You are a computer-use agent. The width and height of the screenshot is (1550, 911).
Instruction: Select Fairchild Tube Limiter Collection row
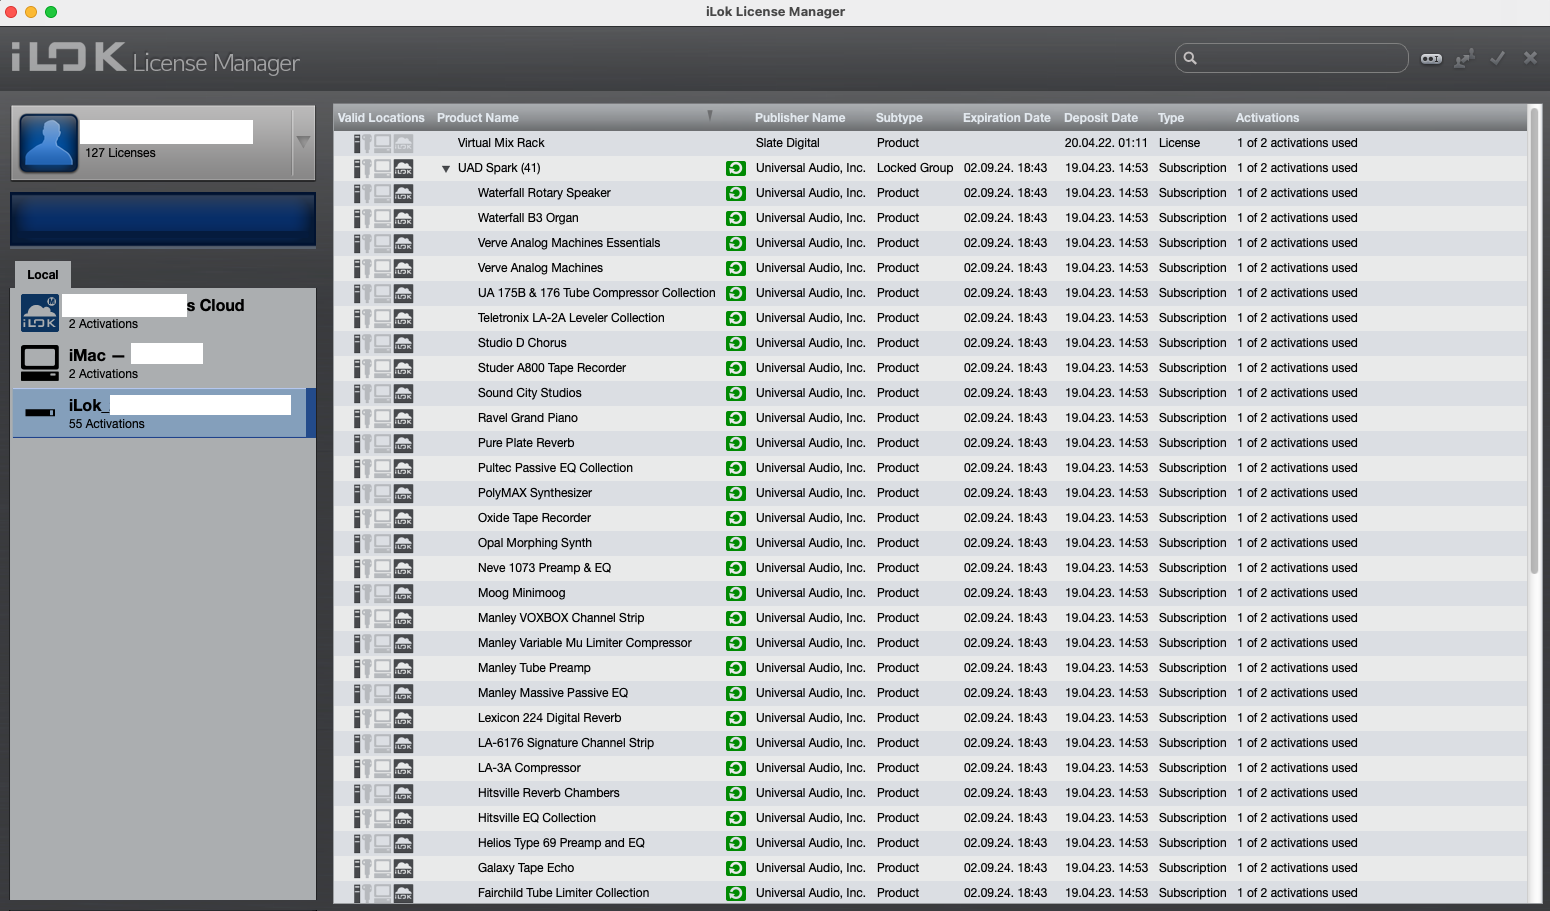click(x=930, y=893)
